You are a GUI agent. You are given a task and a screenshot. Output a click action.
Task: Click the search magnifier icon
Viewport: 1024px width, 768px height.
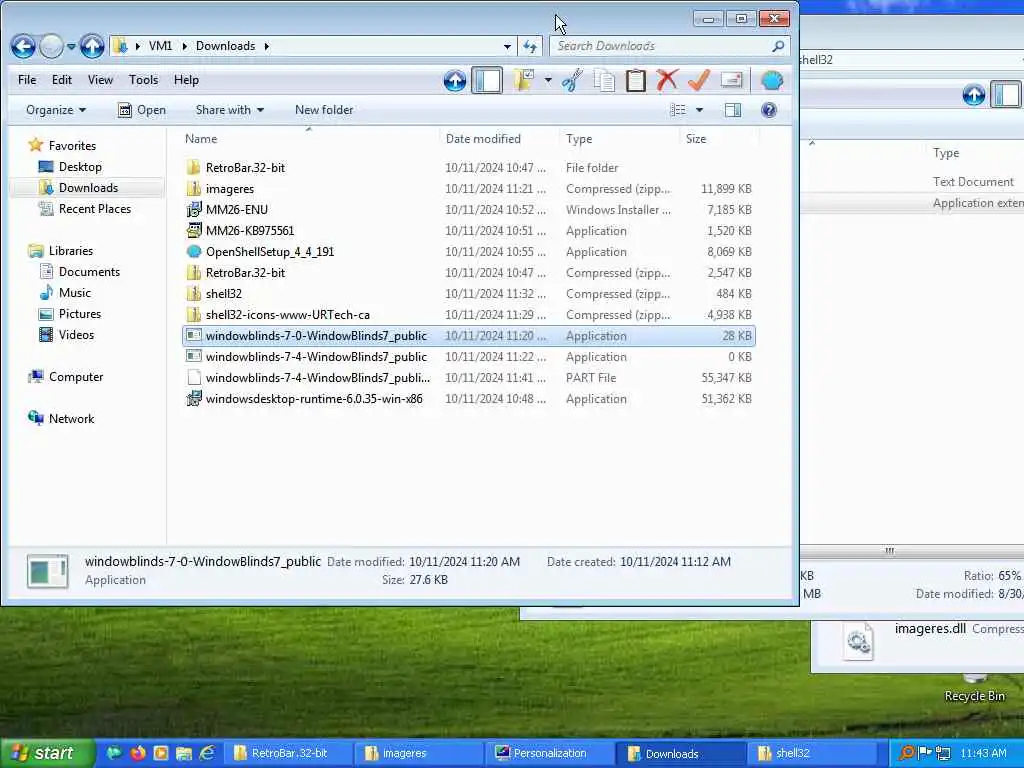coord(778,46)
